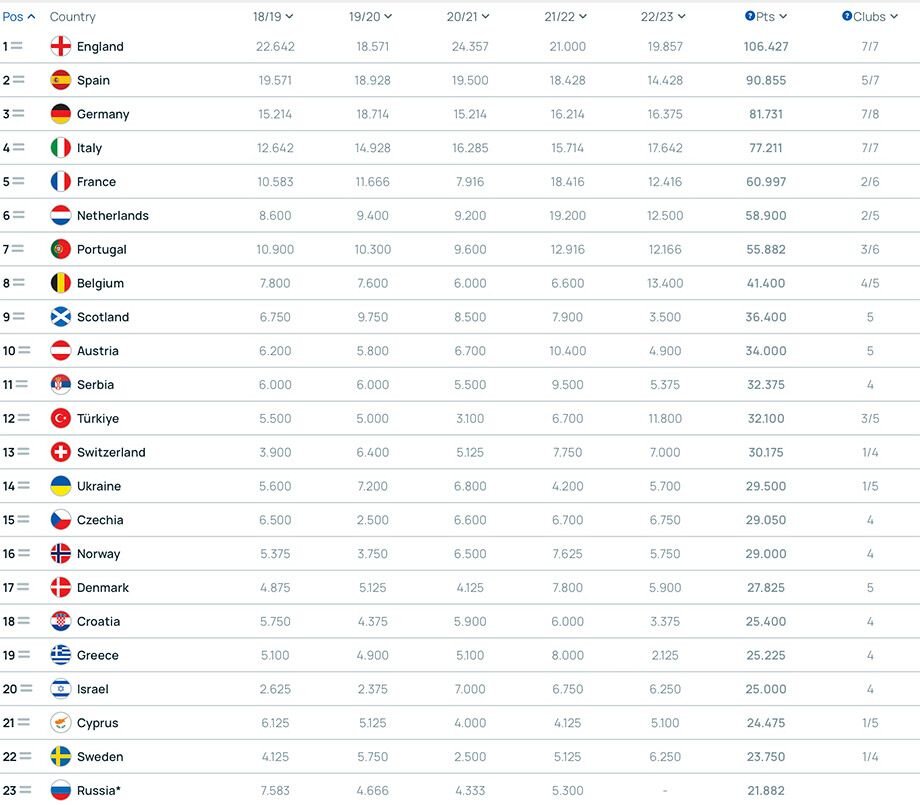Click the Cyprus flag icon
The width and height of the screenshot is (920, 805).
click(60, 723)
